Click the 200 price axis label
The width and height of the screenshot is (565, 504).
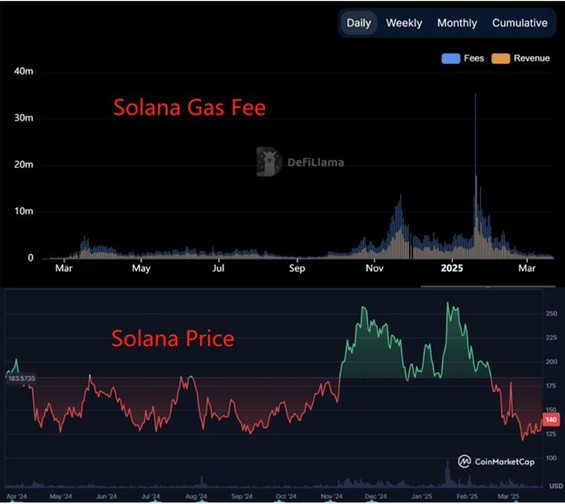[551, 362]
